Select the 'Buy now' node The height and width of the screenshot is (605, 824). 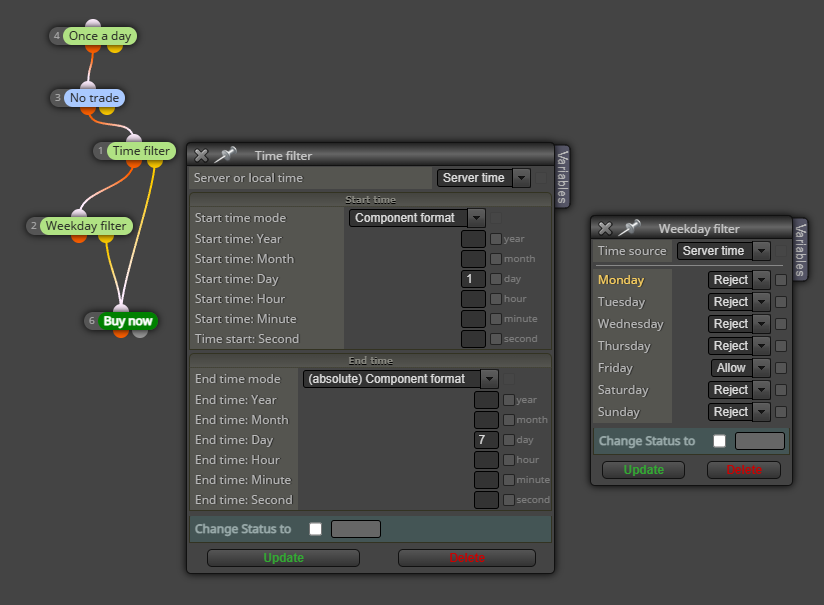click(128, 321)
